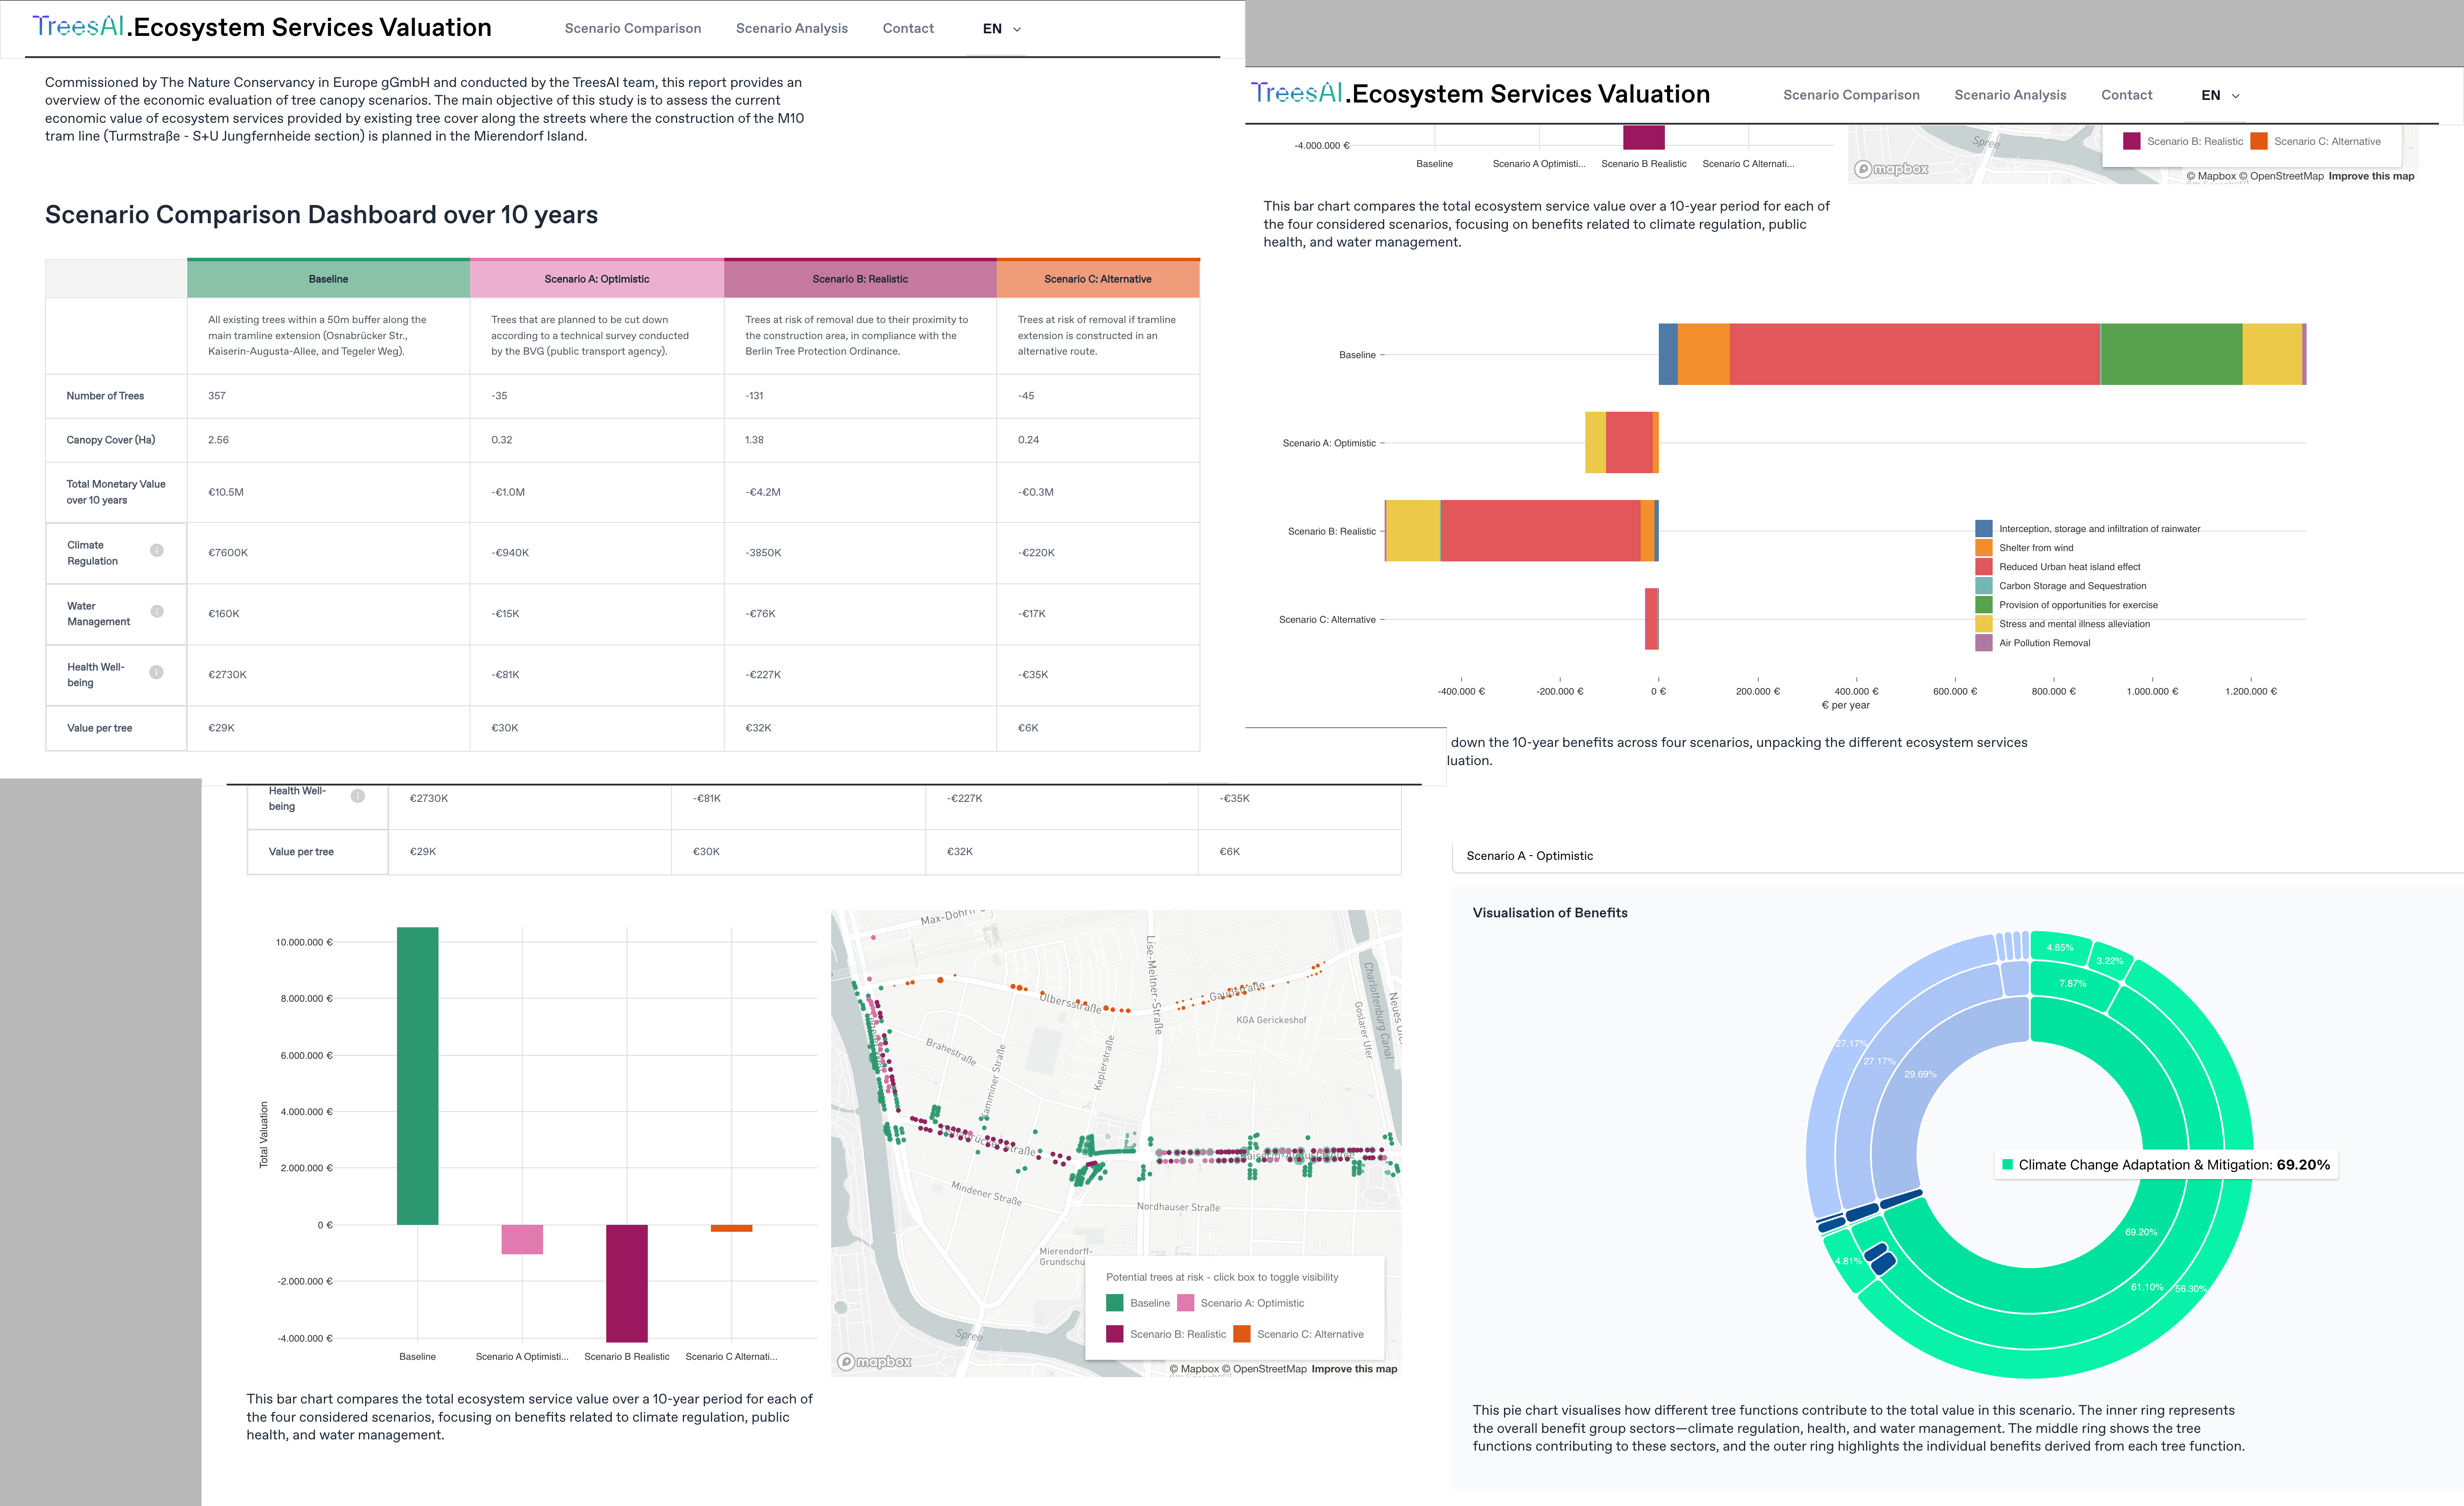Click info icon beside Water Management row
This screenshot has height=1506, width=2464.
pyautogui.click(x=157, y=611)
